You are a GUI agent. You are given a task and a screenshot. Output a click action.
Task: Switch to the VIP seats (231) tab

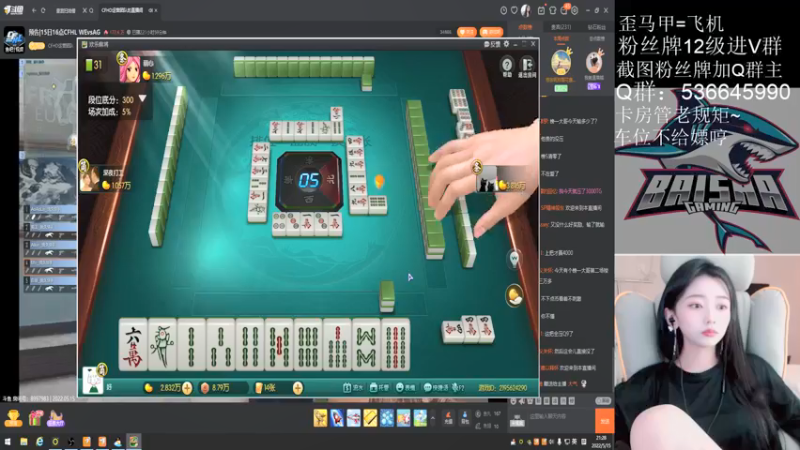coord(561,27)
